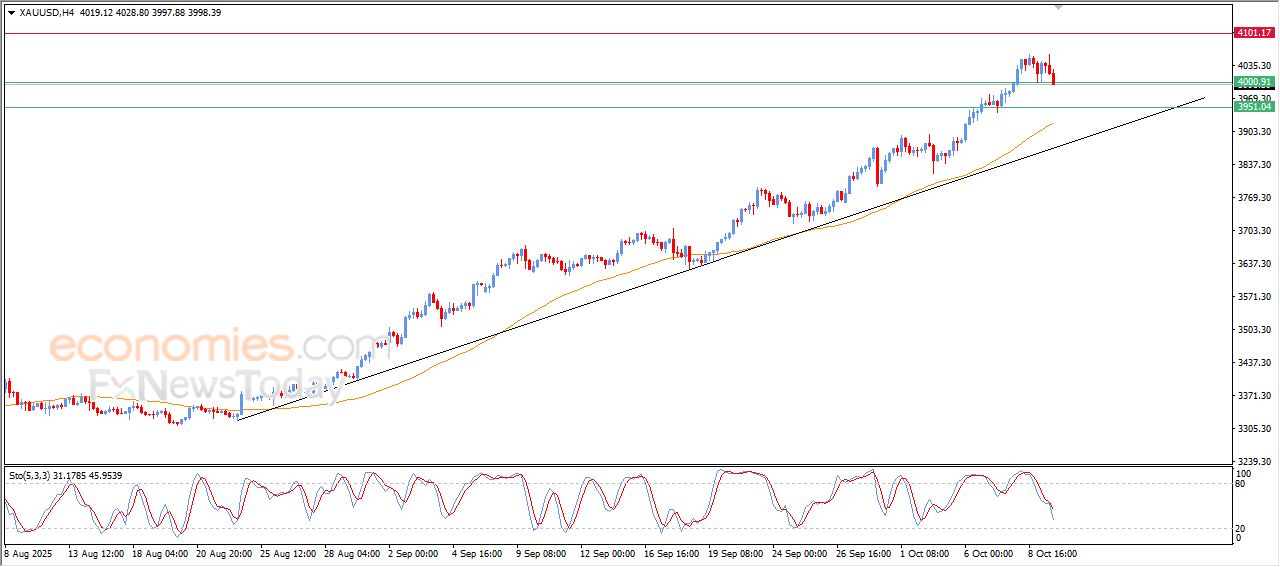1280x567 pixels.
Task: Click the 24 Sep 00:00 time label
Action: 798,552
